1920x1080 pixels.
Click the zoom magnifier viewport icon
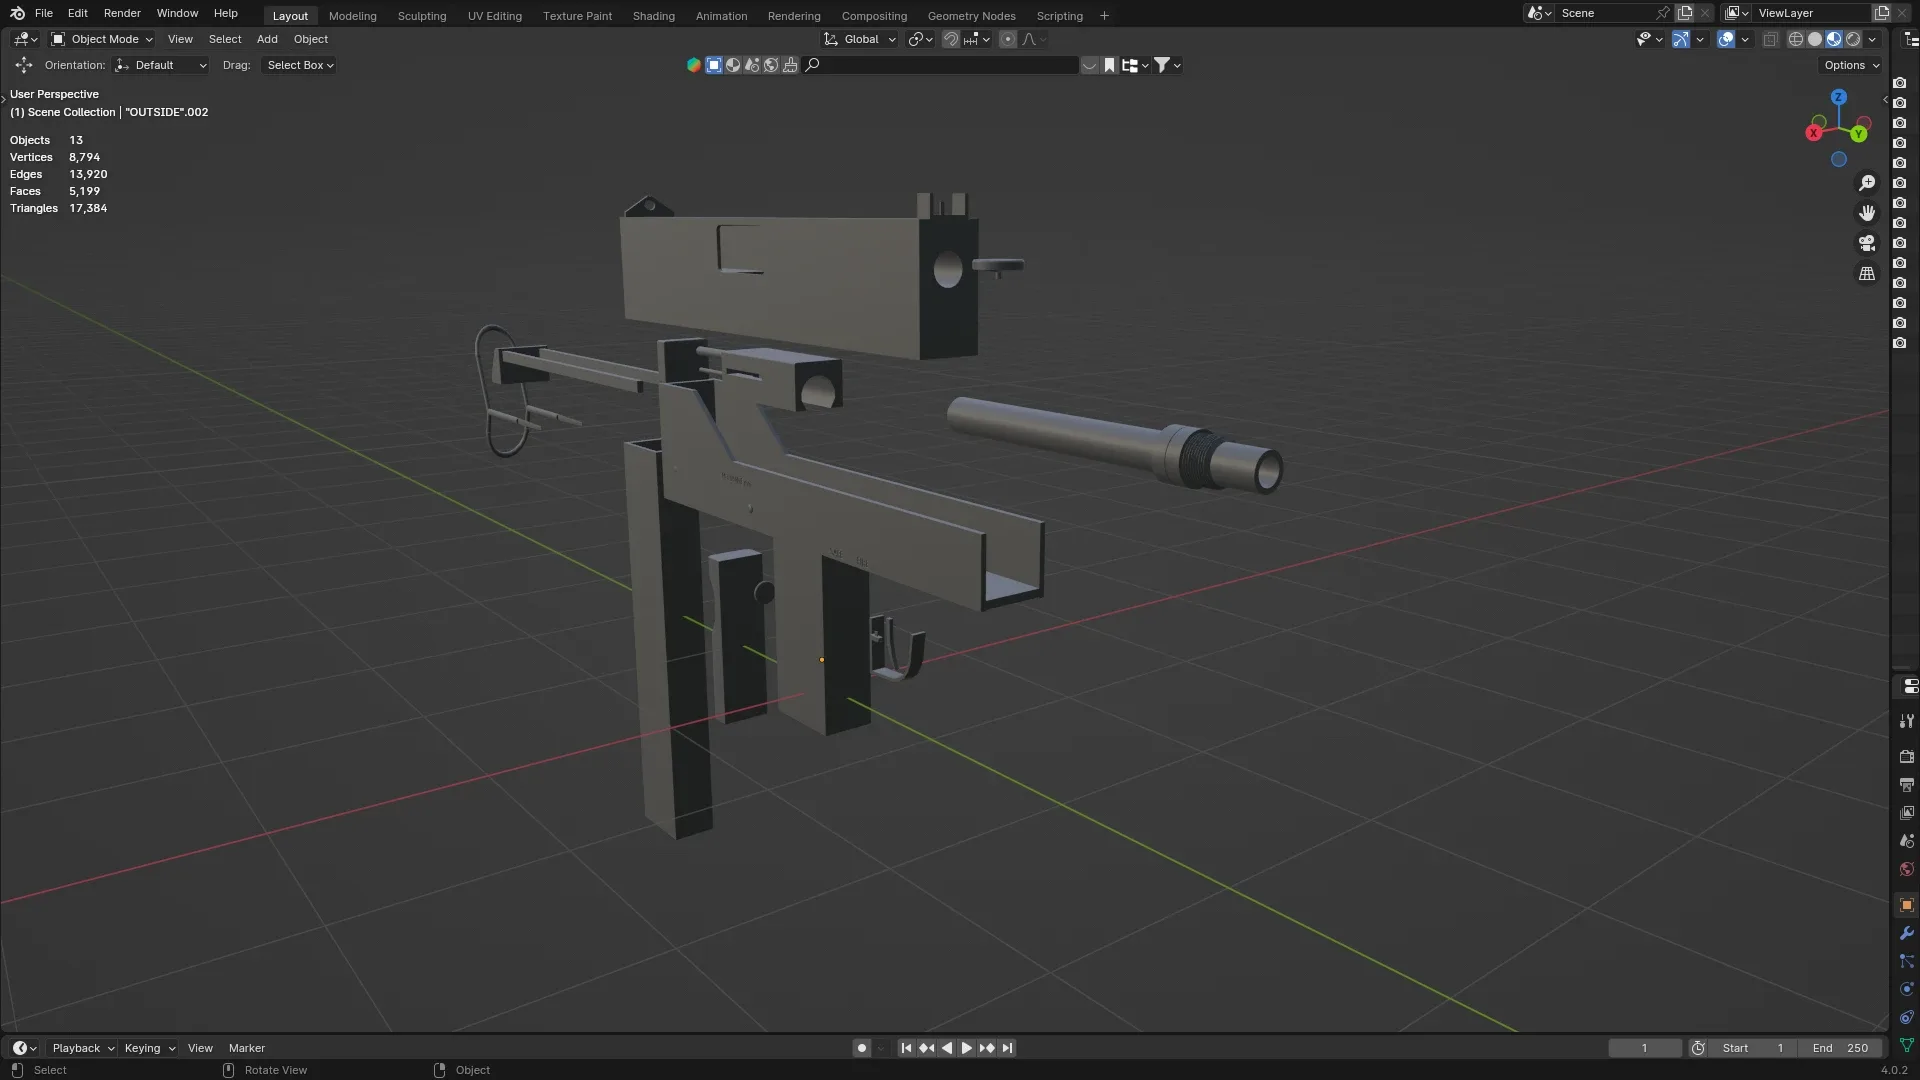pos(1867,183)
